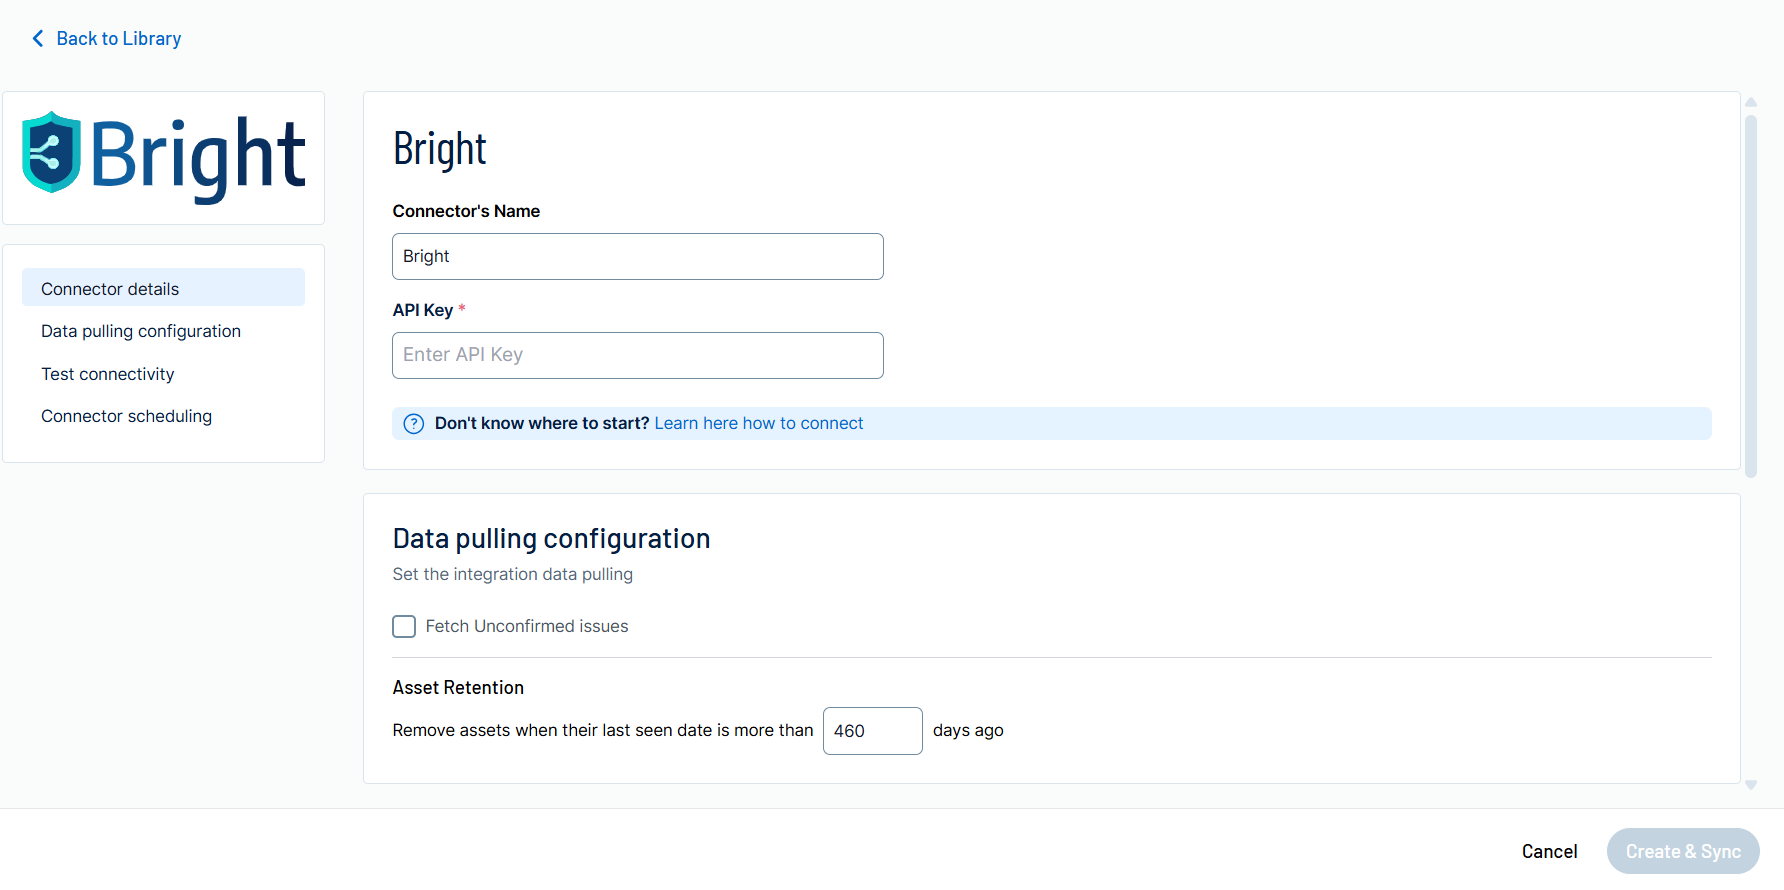Screen dimensions: 1784x890
Task: Click the Data pulling configuration section heading
Action: 551,539
